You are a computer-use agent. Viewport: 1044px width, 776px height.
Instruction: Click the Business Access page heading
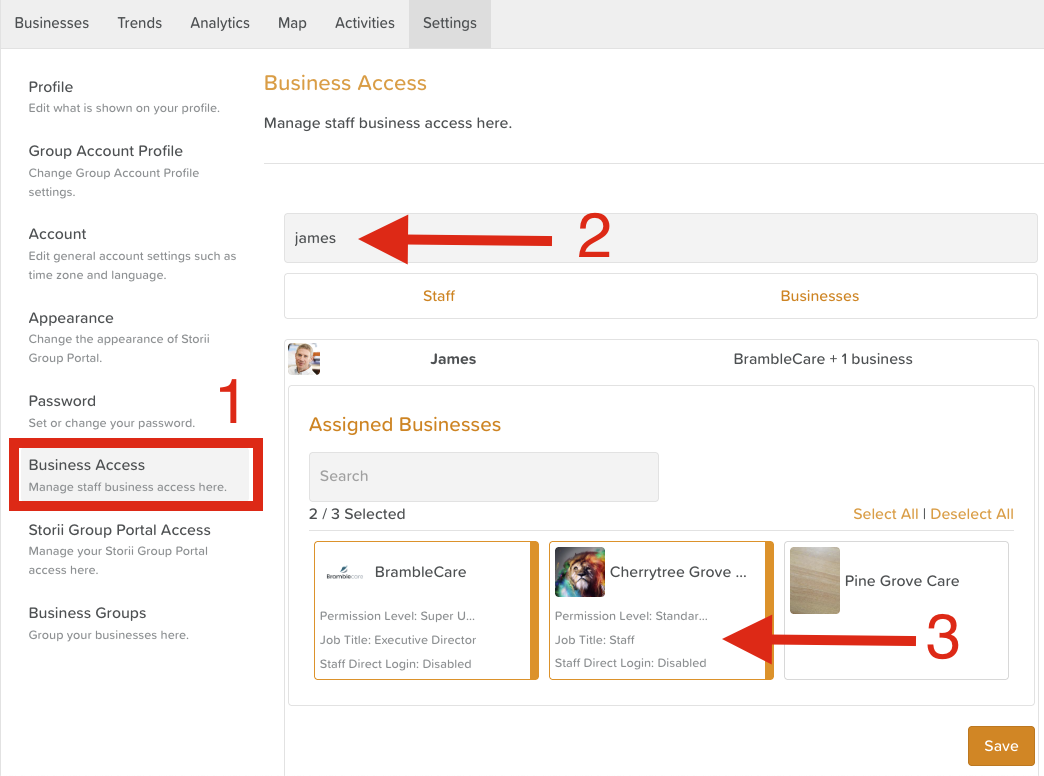tap(345, 83)
